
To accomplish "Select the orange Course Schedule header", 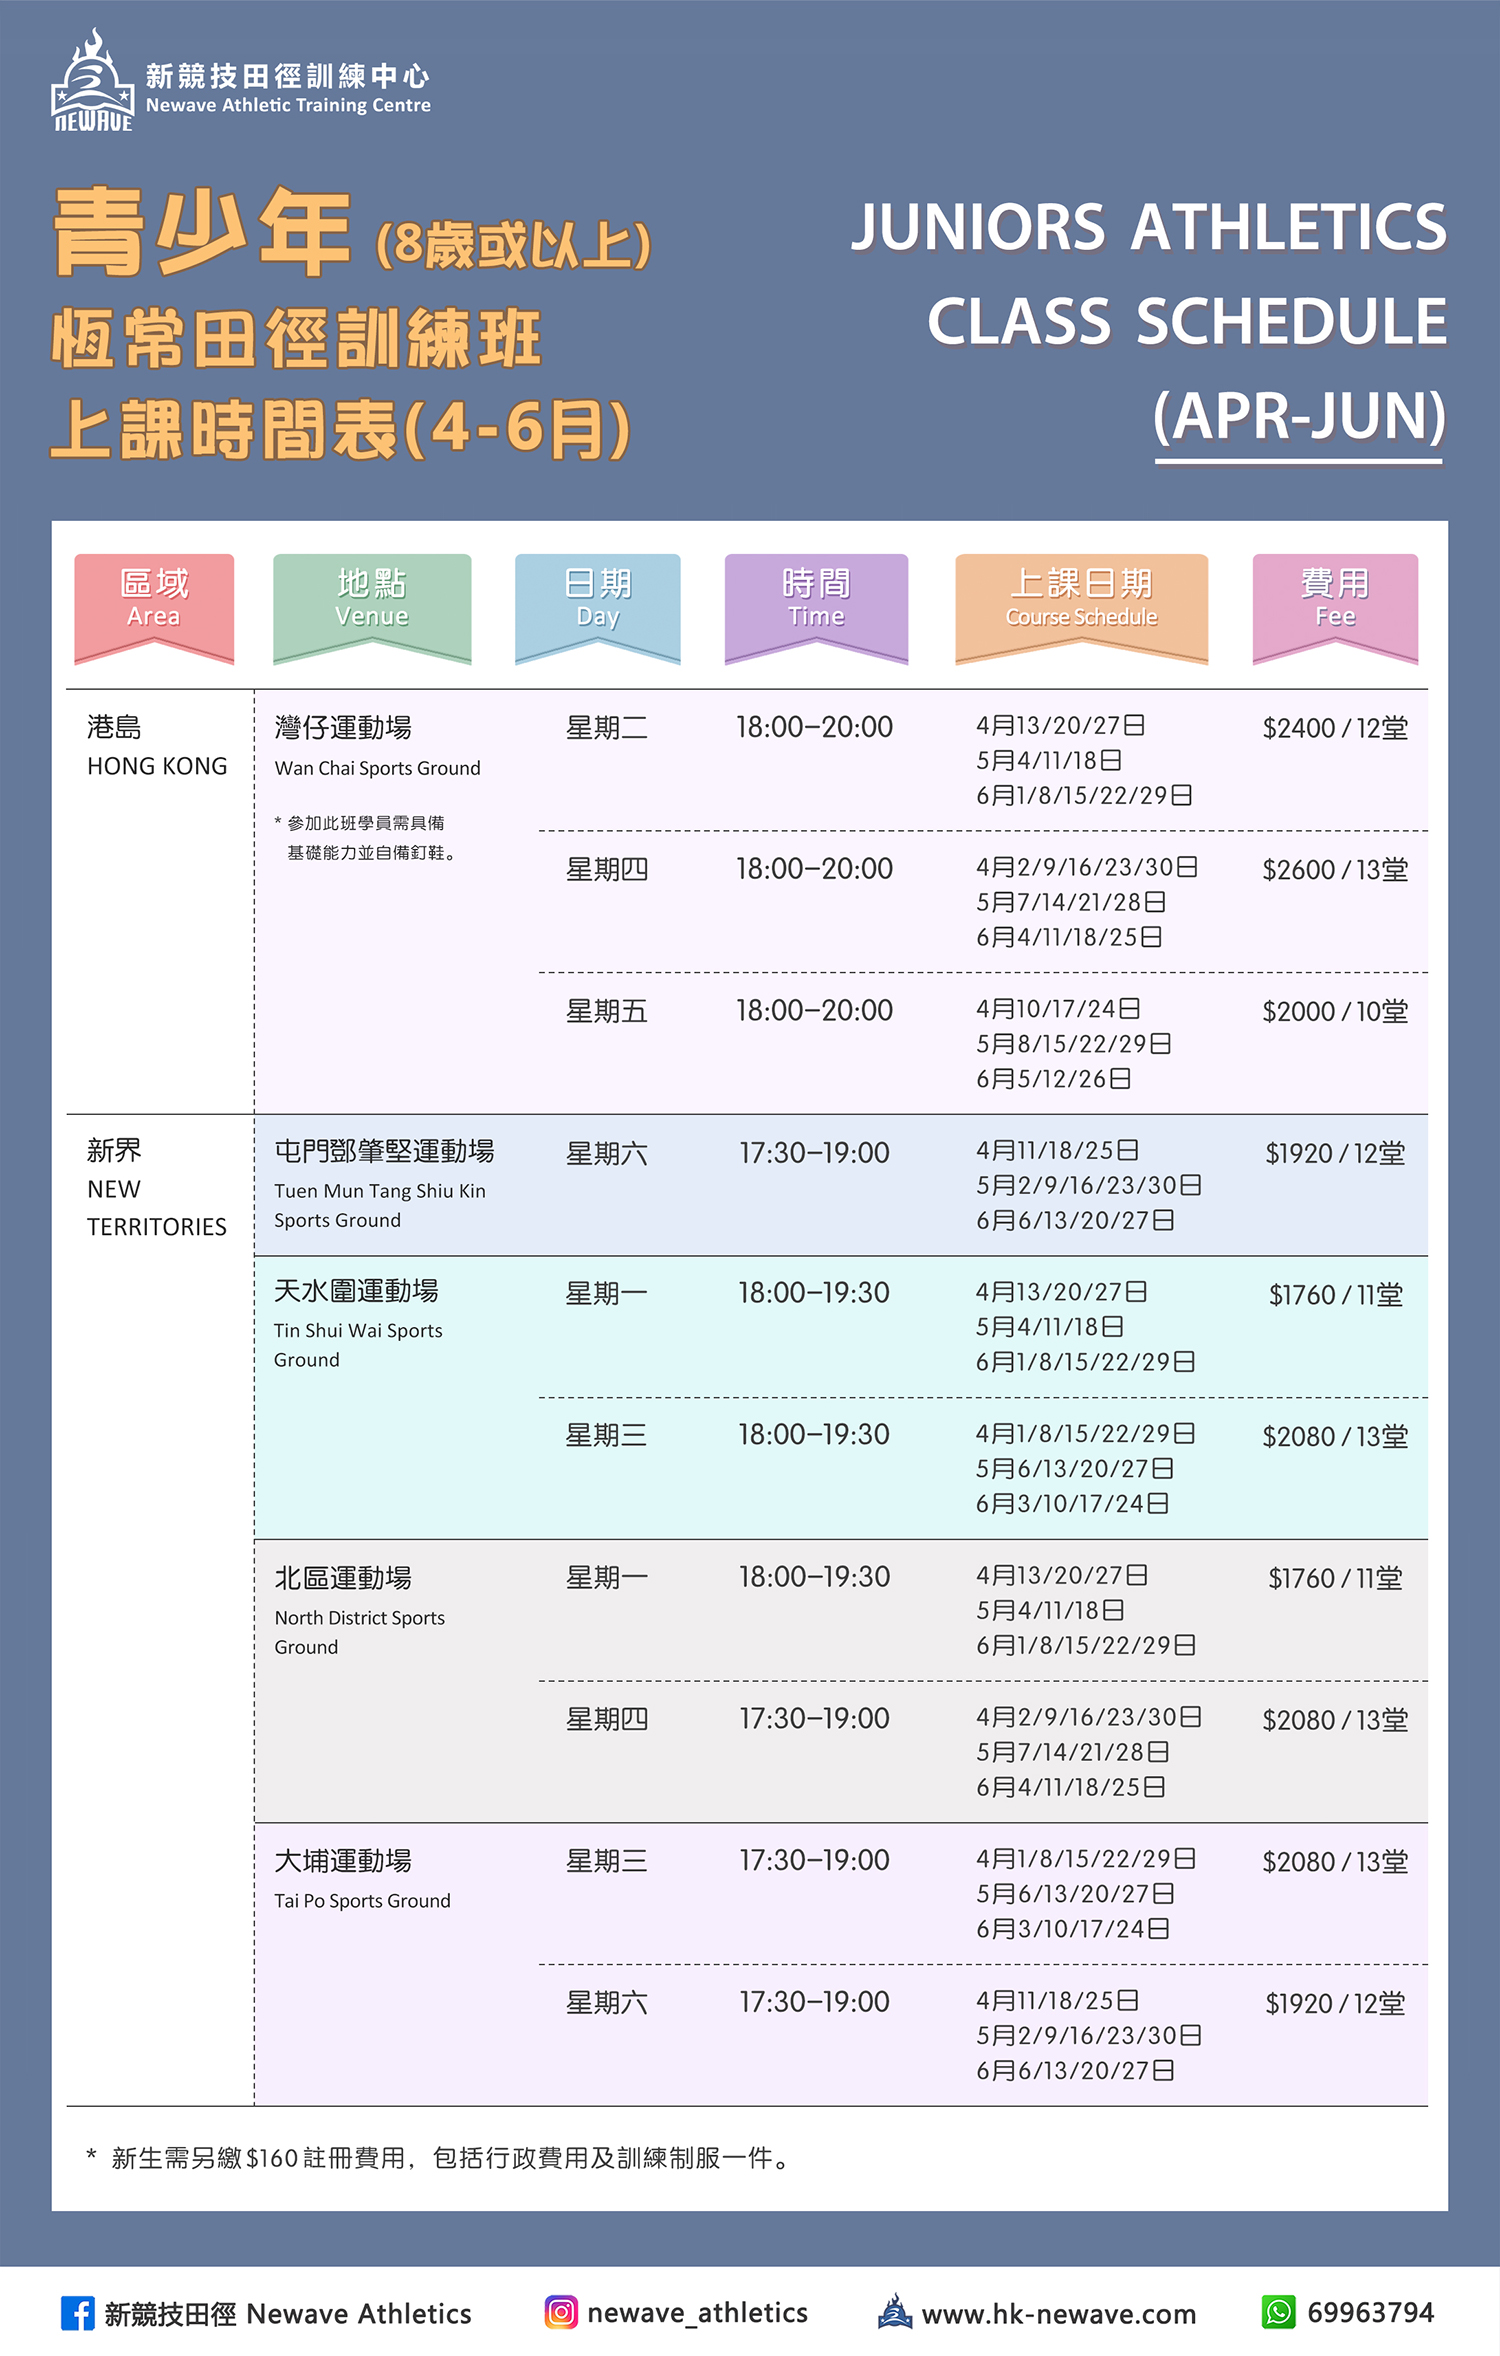I will tap(1081, 602).
